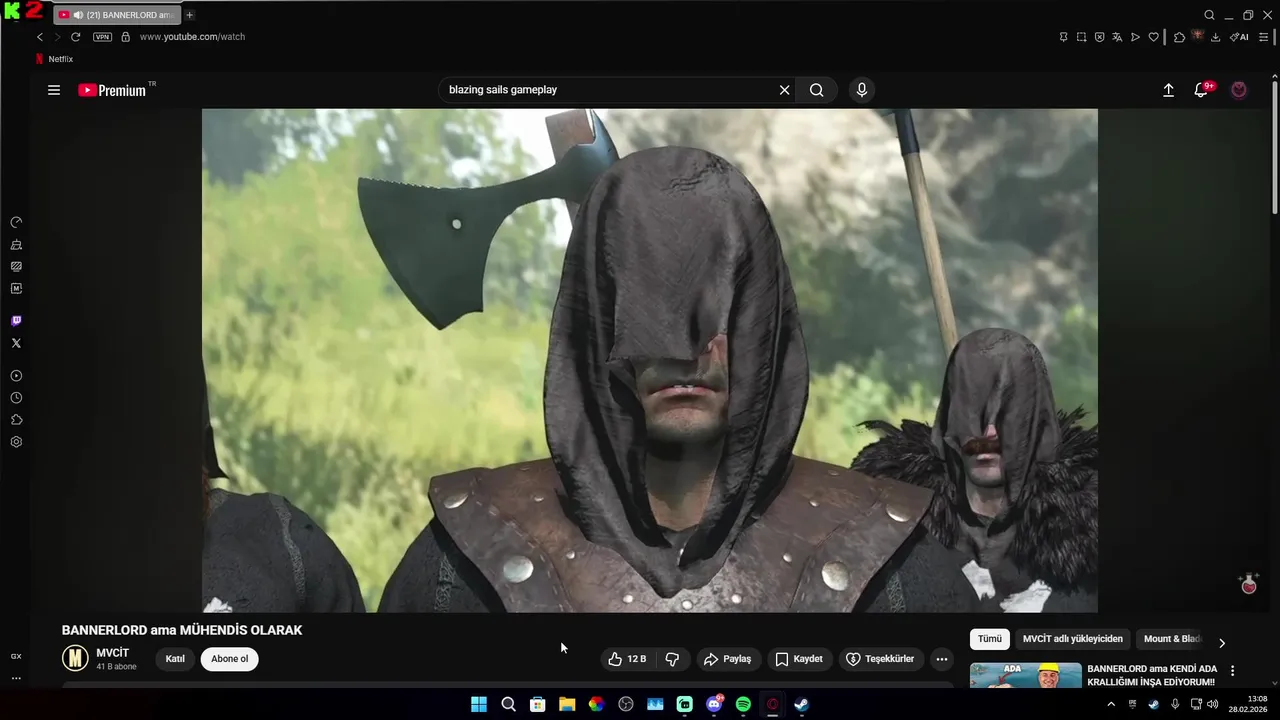Screen dimensions: 1280x720
Task: Open the Netflix bookmark
Action: click(54, 59)
